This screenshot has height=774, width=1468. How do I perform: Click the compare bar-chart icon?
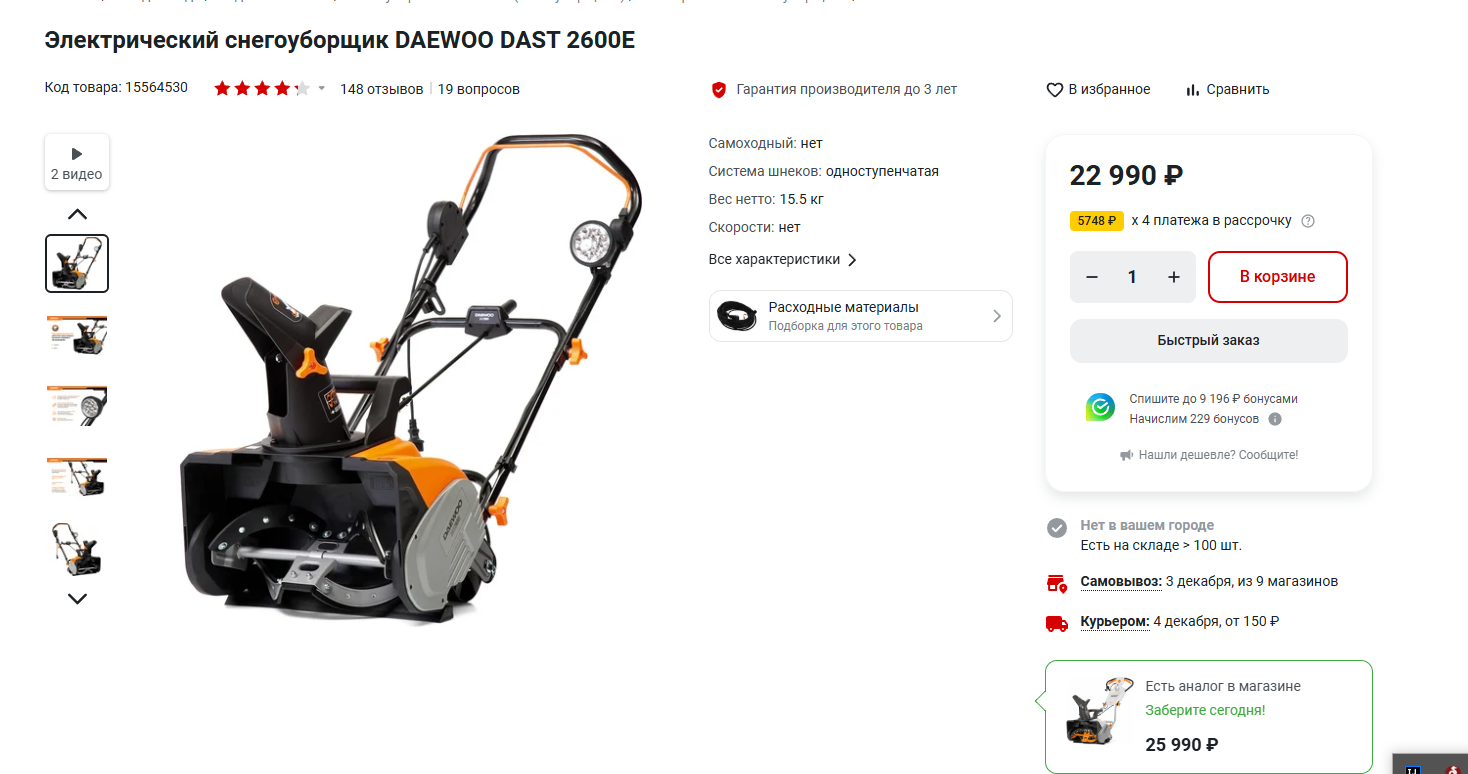[x=1192, y=89]
